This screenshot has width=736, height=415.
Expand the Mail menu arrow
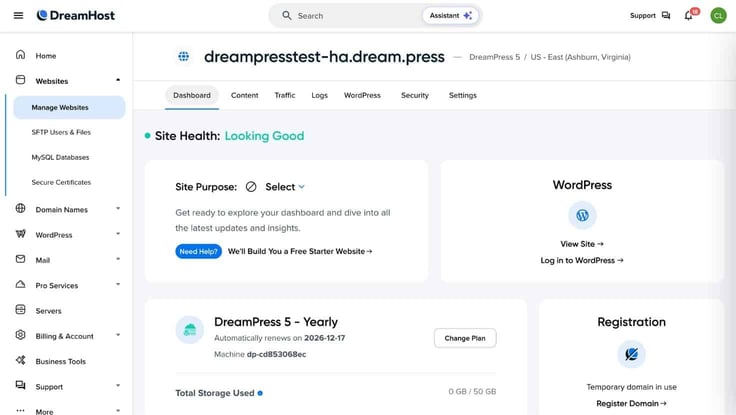click(118, 259)
